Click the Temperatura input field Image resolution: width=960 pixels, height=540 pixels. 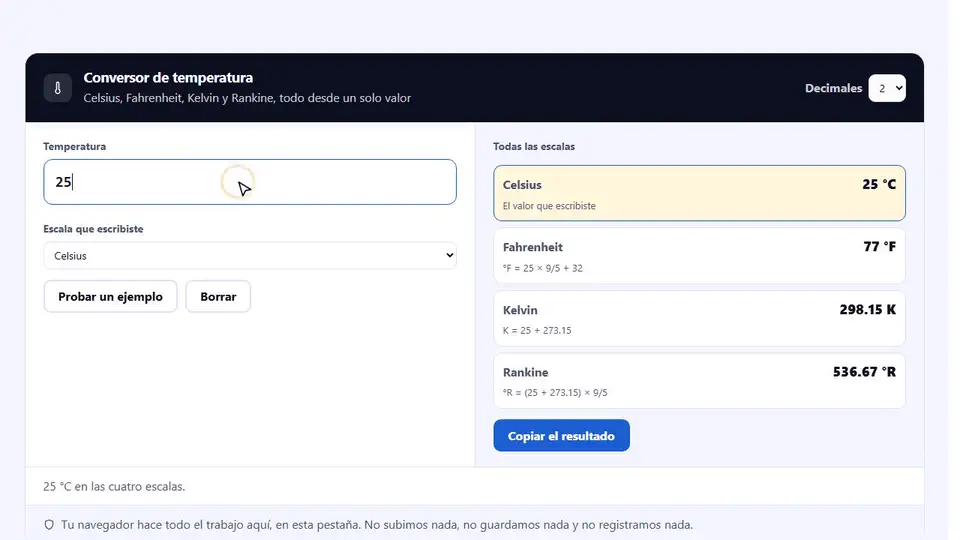(250, 182)
